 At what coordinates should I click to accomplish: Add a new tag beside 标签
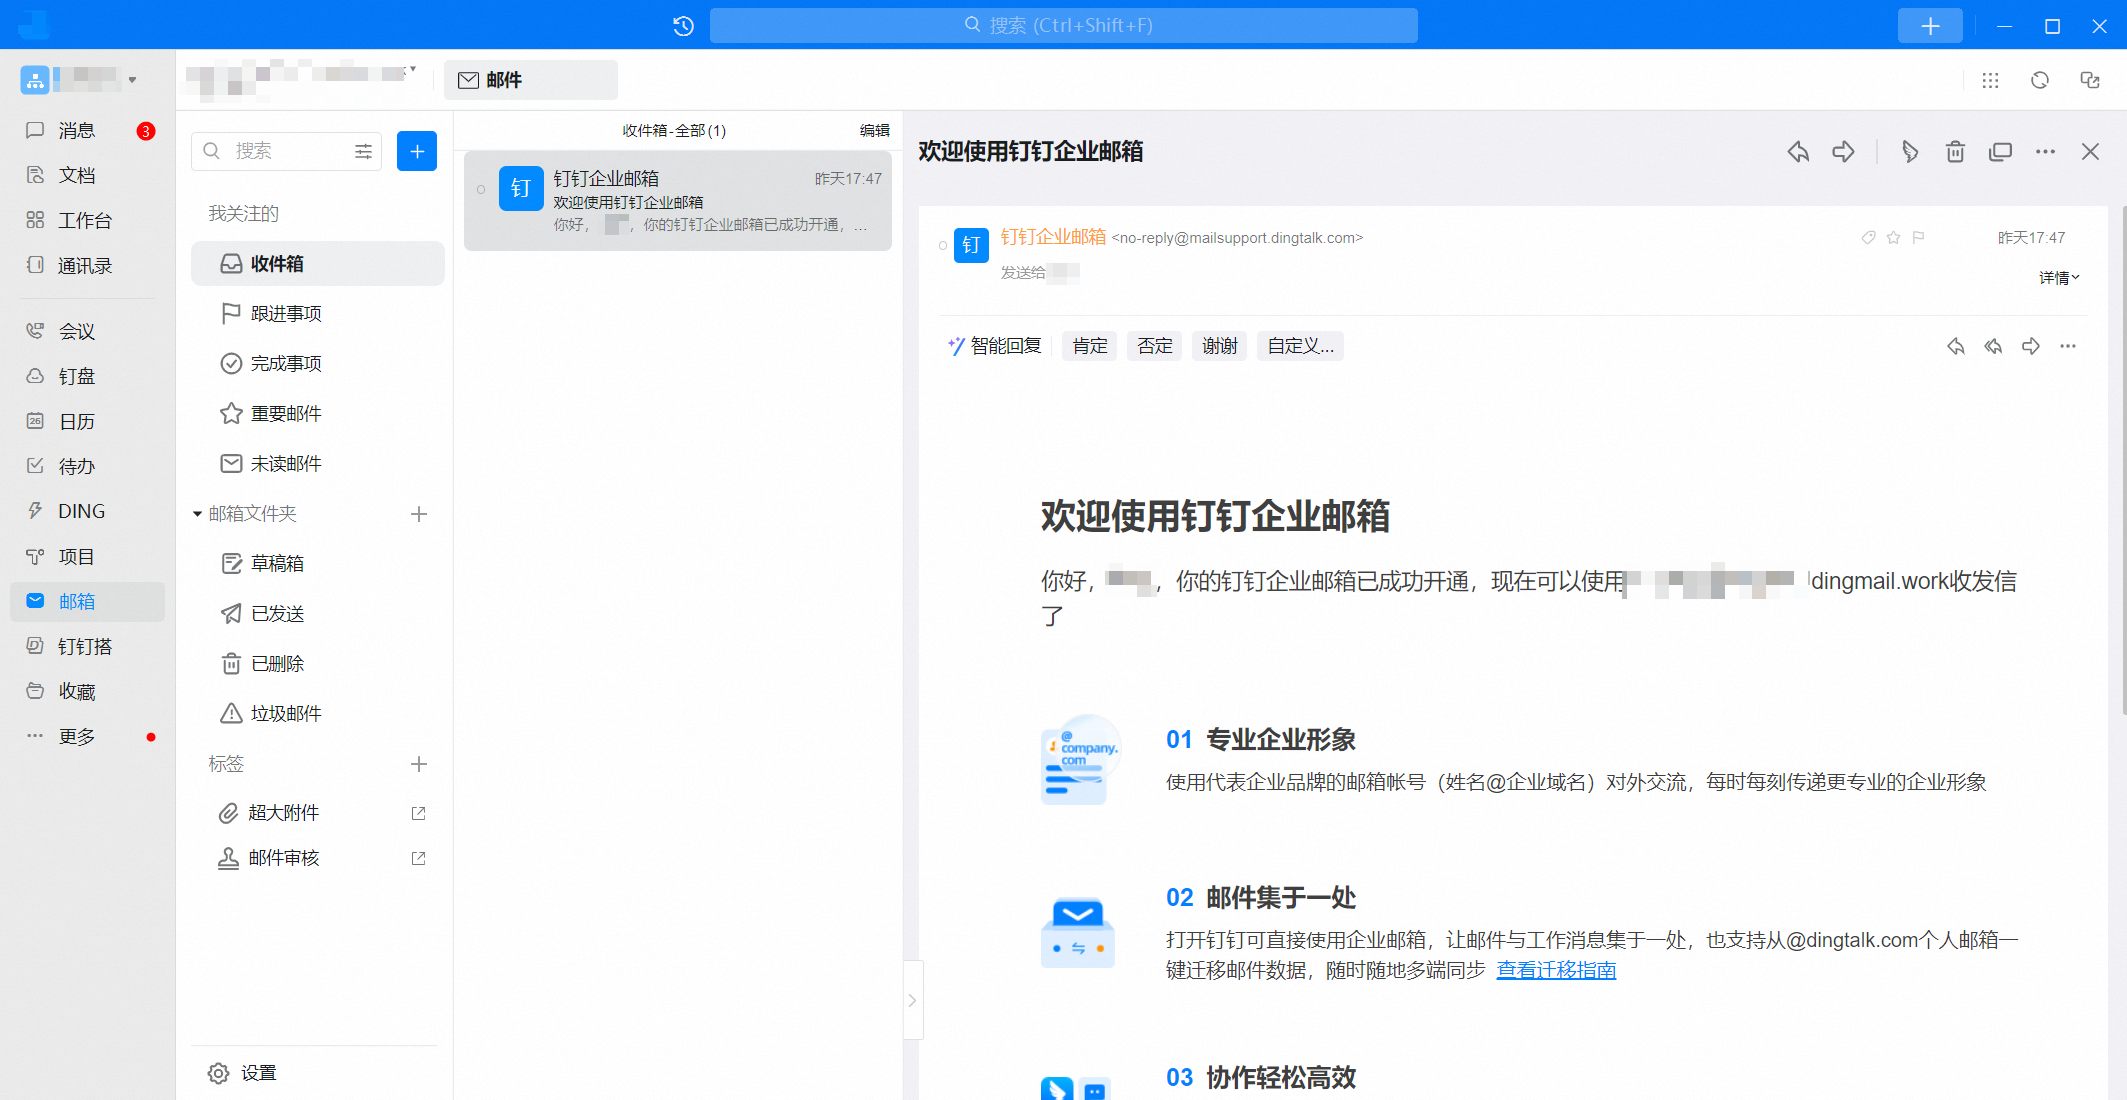click(x=419, y=764)
